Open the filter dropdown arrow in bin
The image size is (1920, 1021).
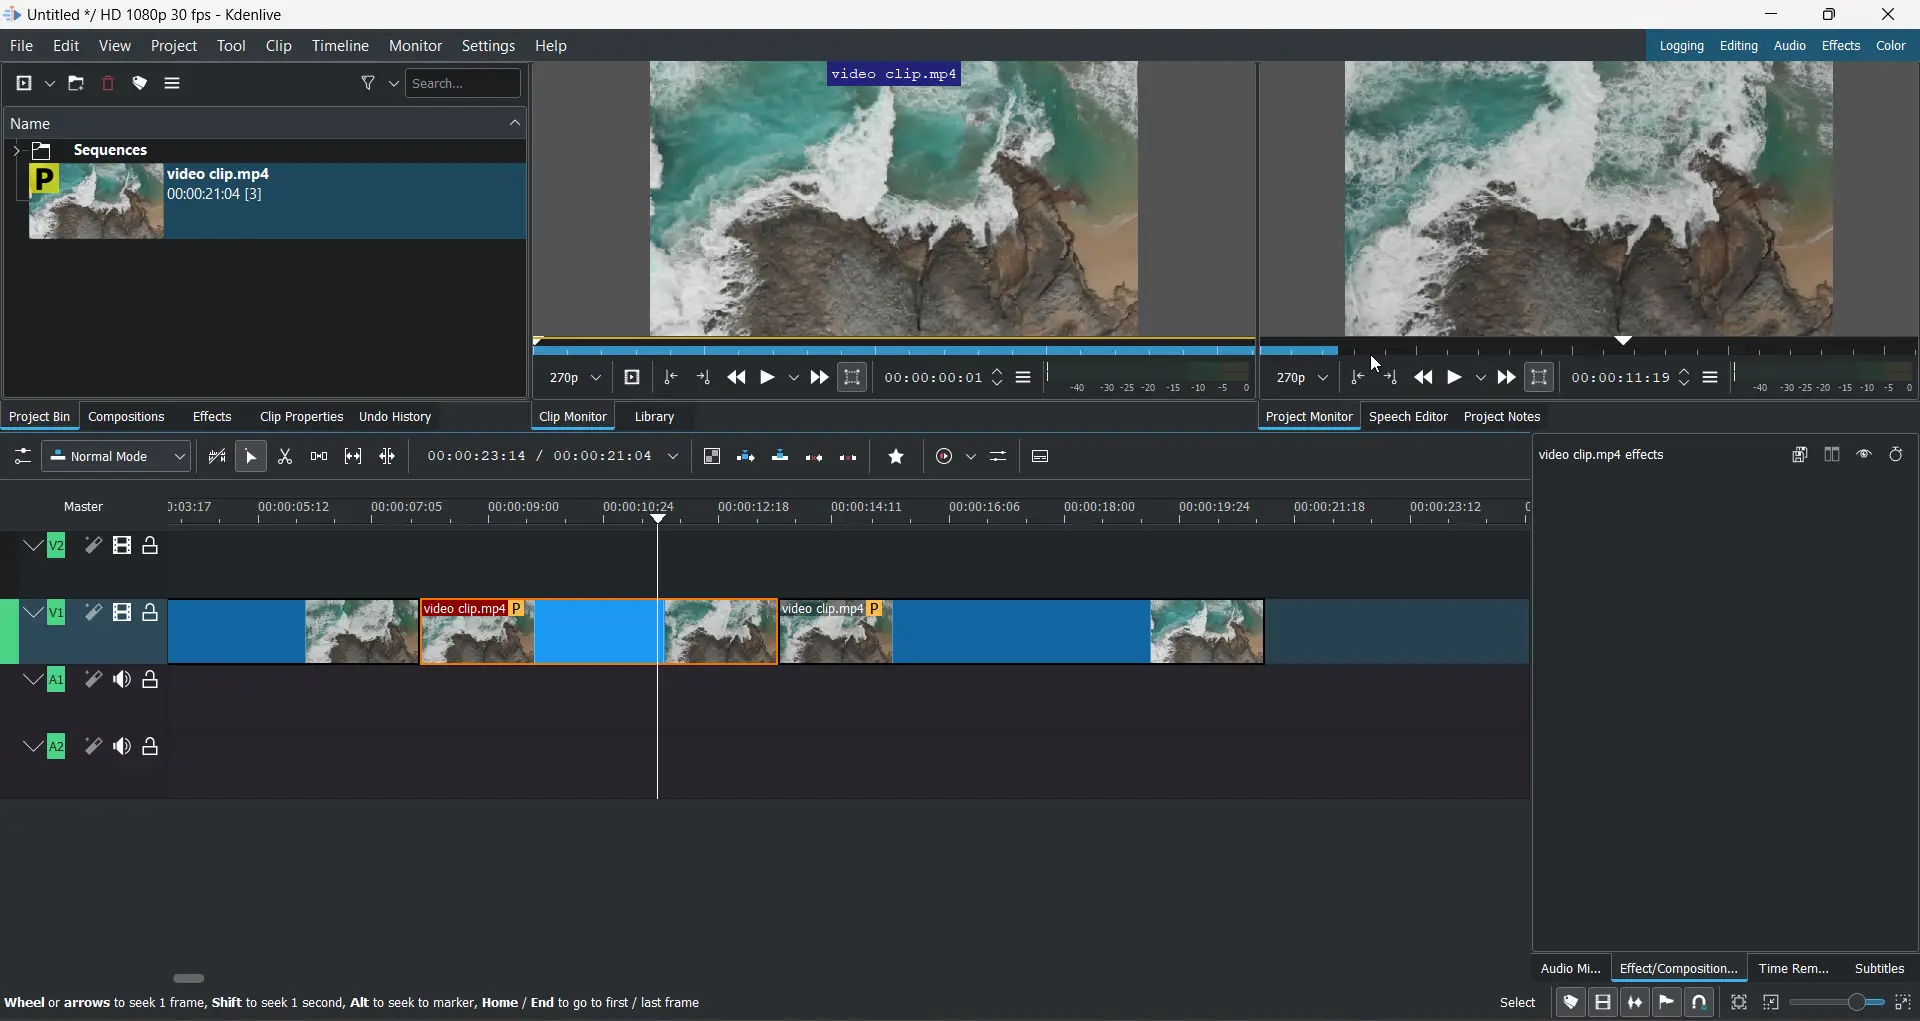coord(394,84)
